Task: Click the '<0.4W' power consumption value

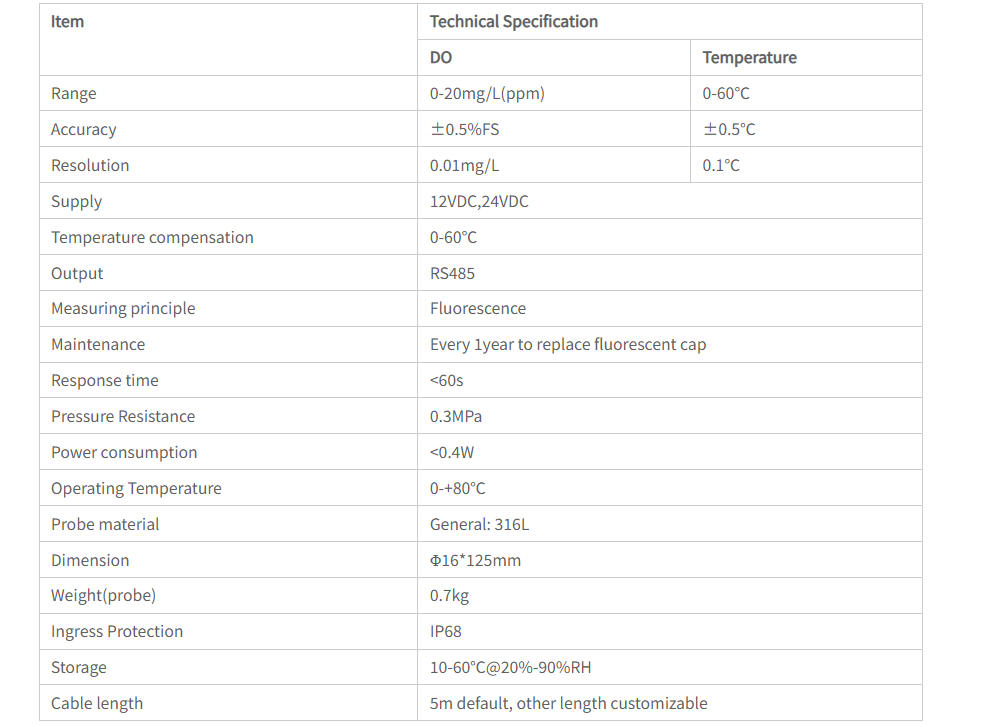Action: point(452,453)
